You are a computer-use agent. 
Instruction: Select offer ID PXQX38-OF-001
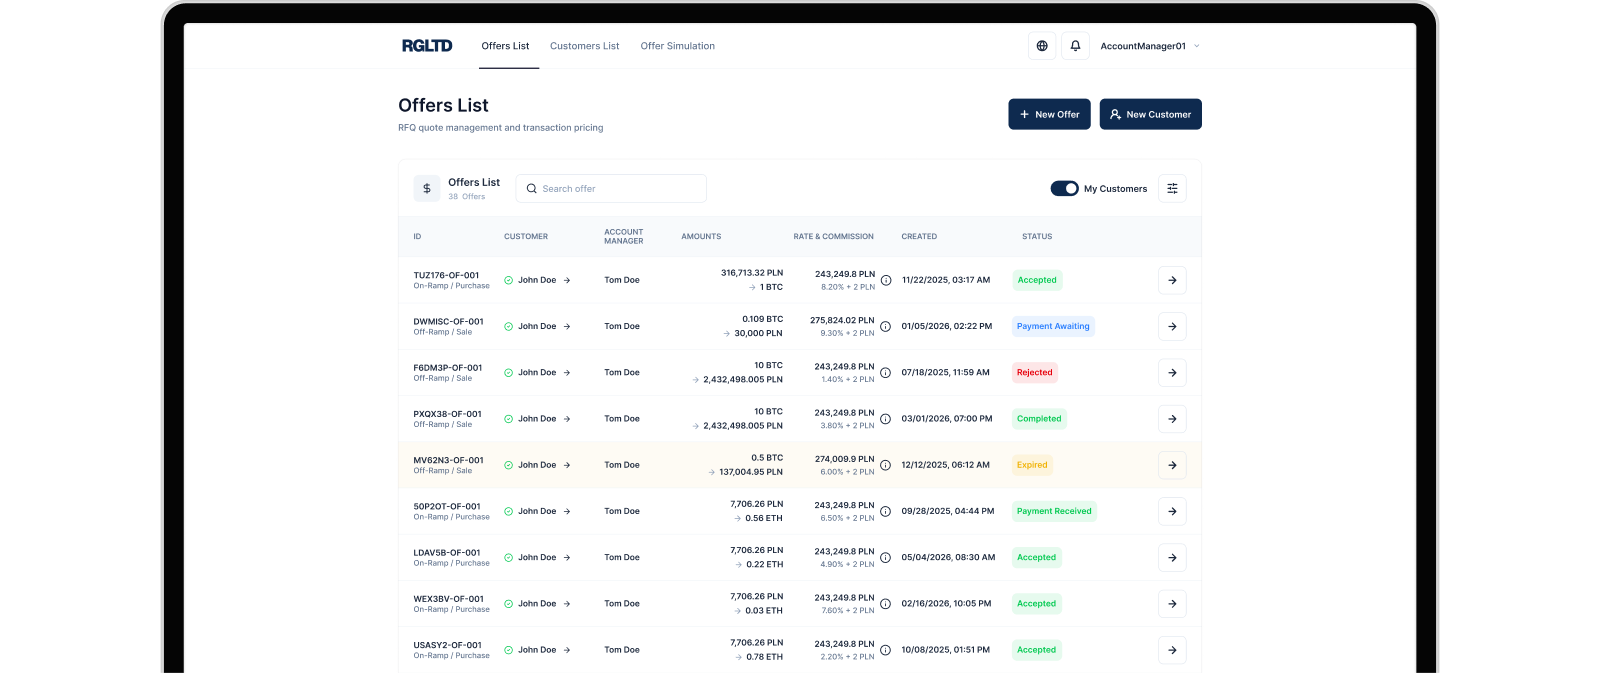[447, 414]
